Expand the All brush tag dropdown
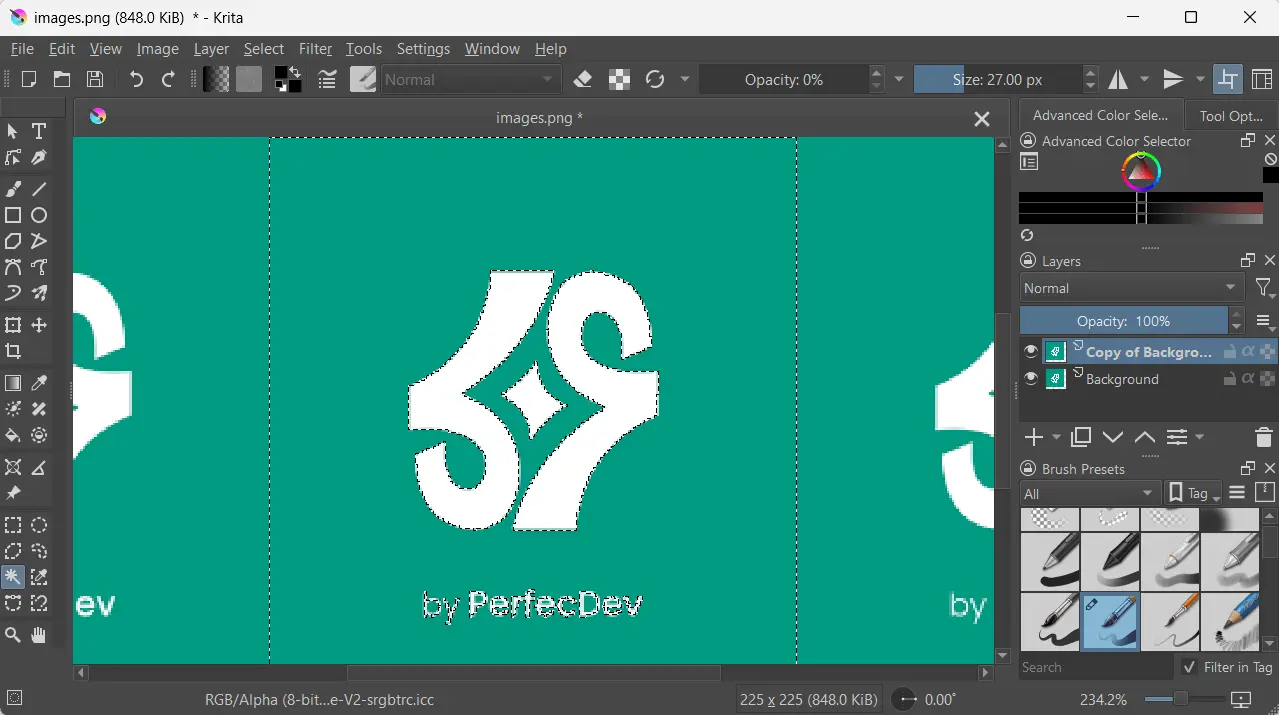 [x=1089, y=494]
